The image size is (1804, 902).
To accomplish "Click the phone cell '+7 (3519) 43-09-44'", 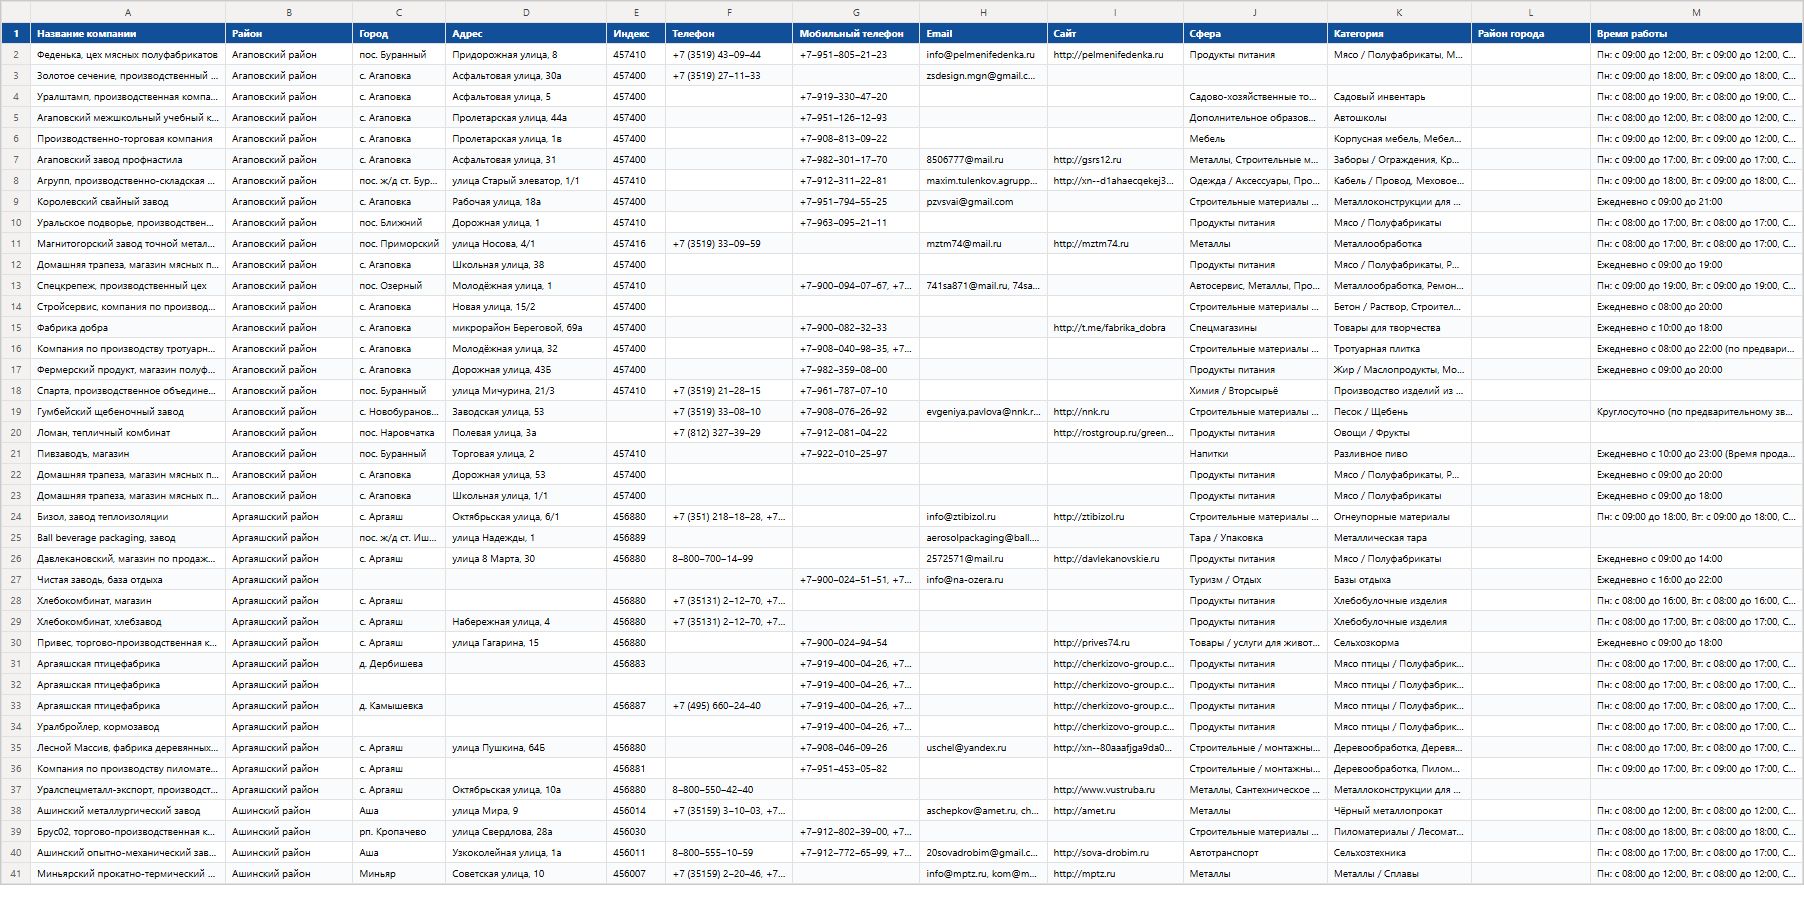I will (x=729, y=55).
